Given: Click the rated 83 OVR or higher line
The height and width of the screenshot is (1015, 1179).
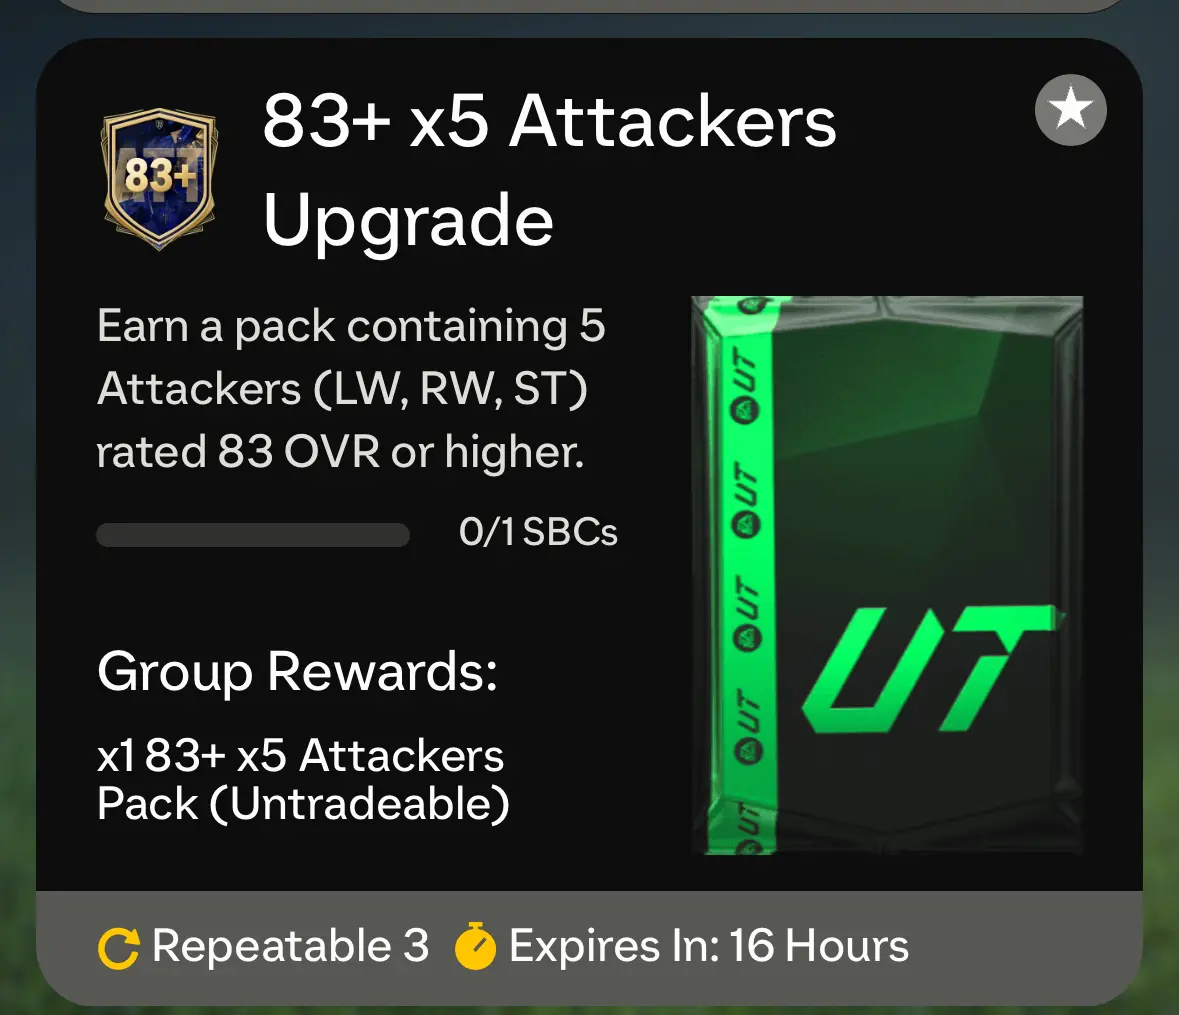Looking at the screenshot, I should [340, 452].
